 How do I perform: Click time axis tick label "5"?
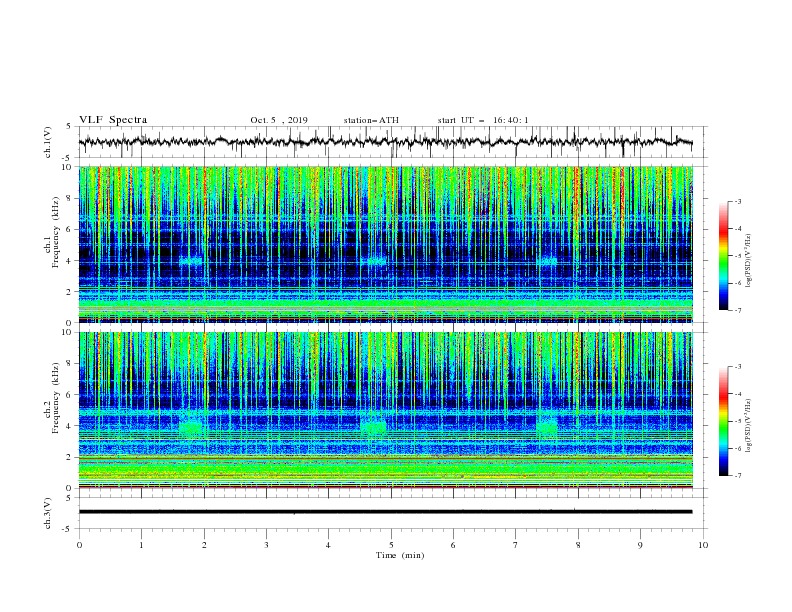pyautogui.click(x=391, y=545)
